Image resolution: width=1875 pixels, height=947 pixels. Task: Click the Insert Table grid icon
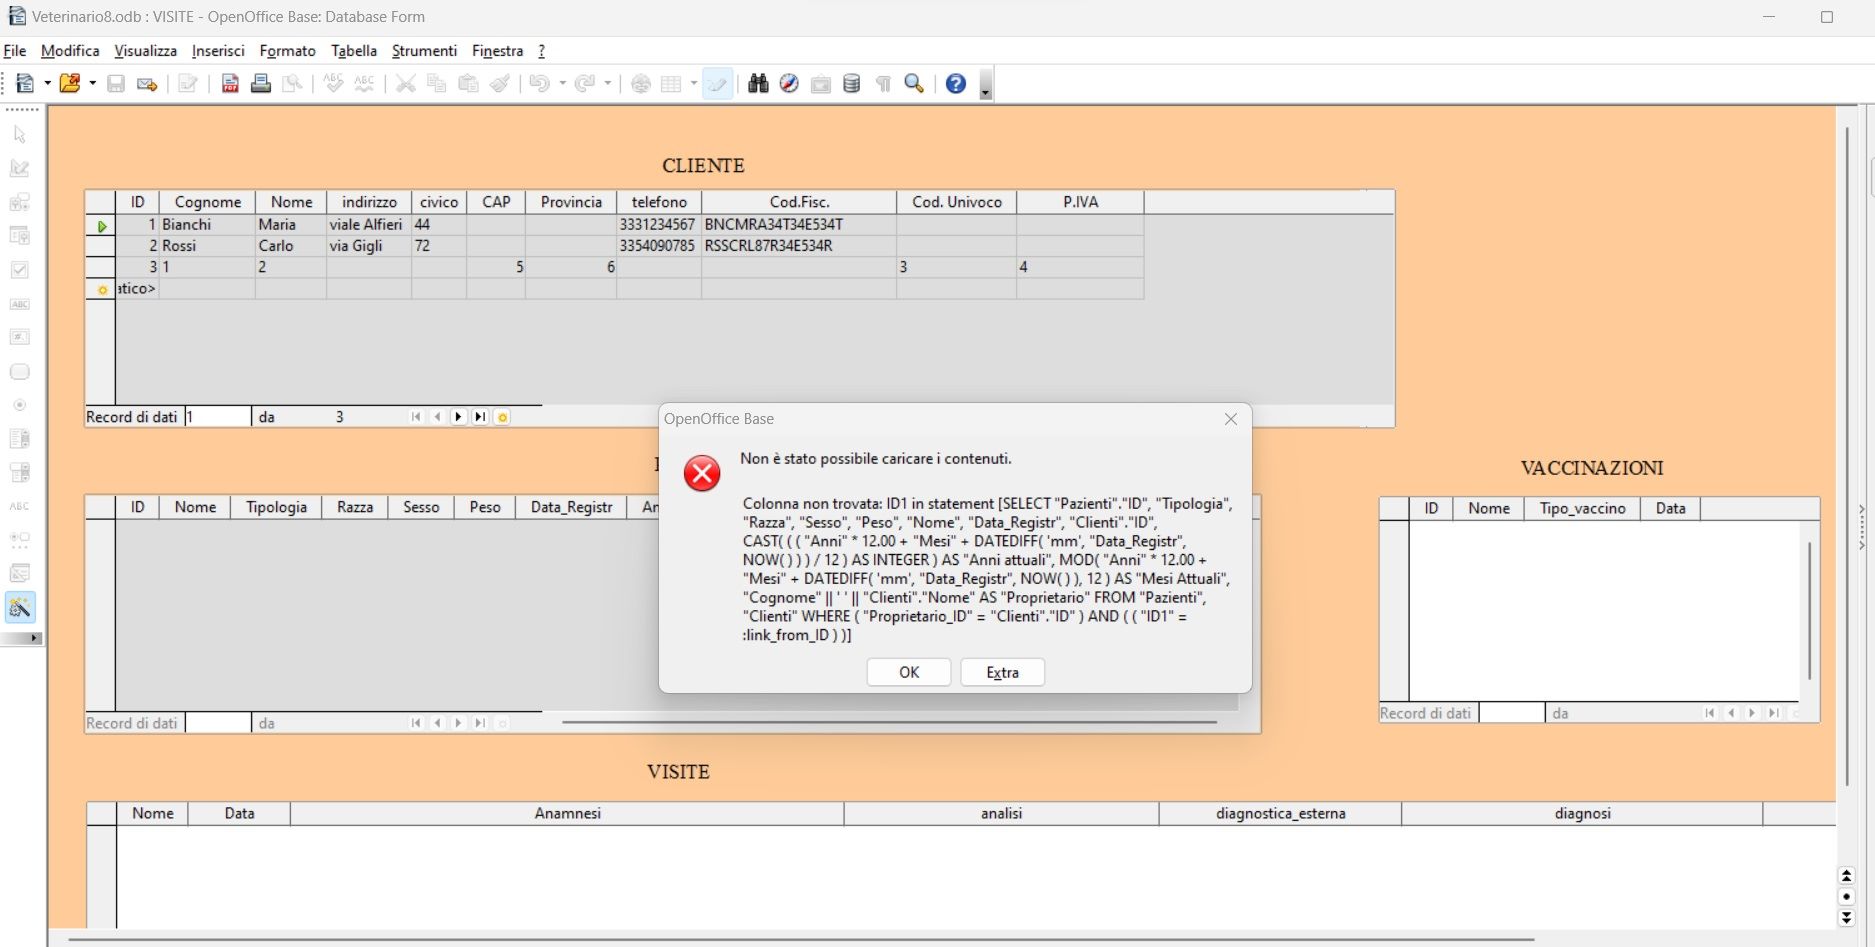672,84
